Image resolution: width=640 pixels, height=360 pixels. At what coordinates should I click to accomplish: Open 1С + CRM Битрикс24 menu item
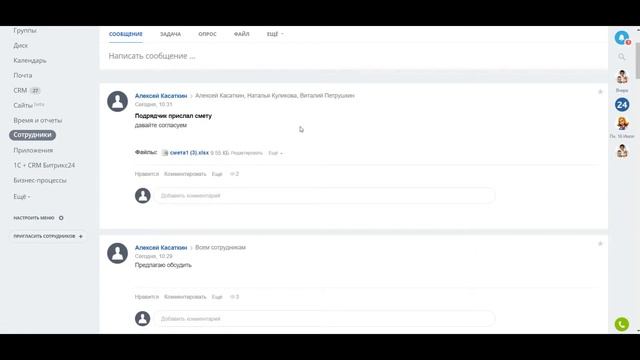coord(44,165)
